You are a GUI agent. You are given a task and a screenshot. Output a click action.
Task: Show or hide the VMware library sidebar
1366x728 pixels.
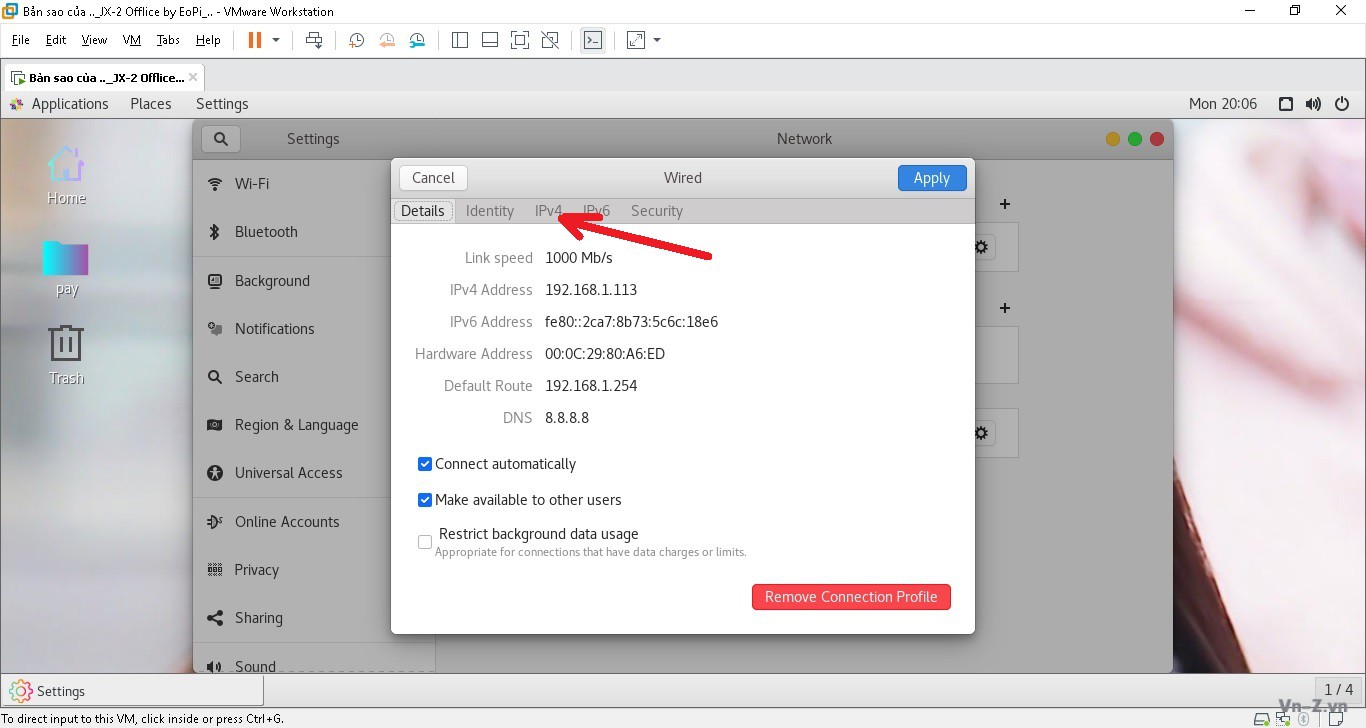click(x=460, y=40)
